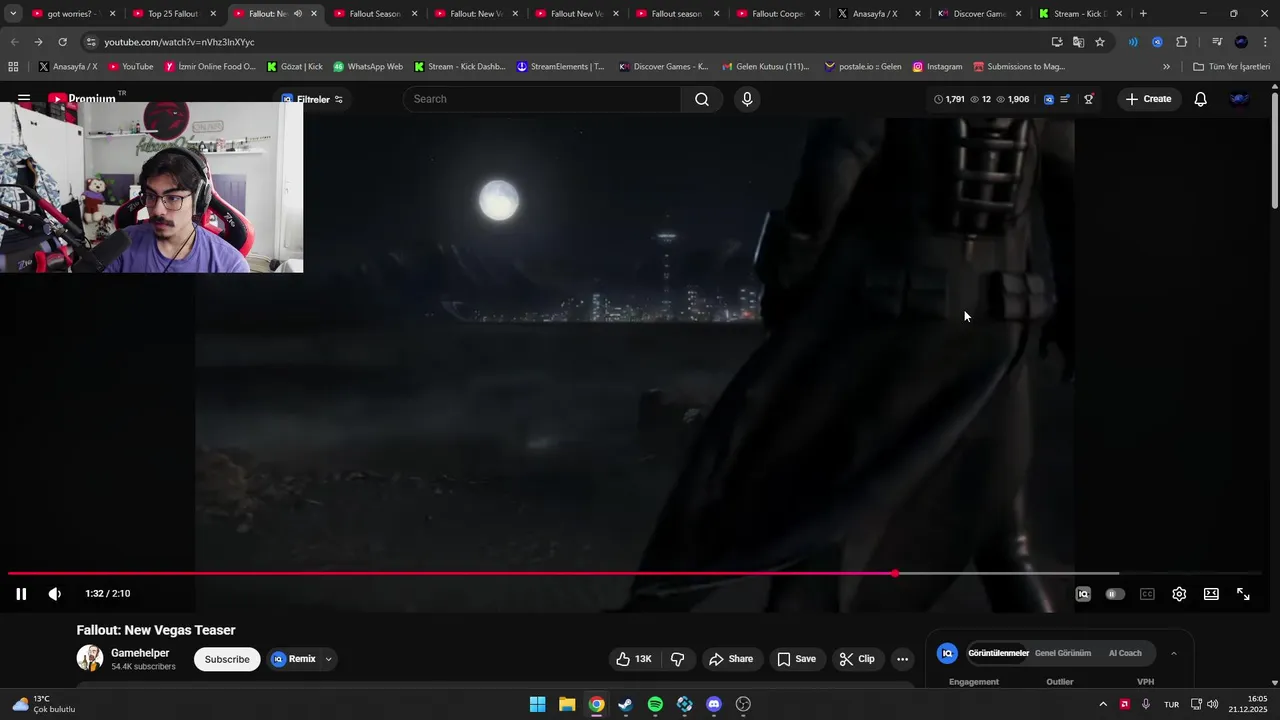Open the vidIQ list icon in header
Viewport: 1280px width, 720px height.
1066,99
